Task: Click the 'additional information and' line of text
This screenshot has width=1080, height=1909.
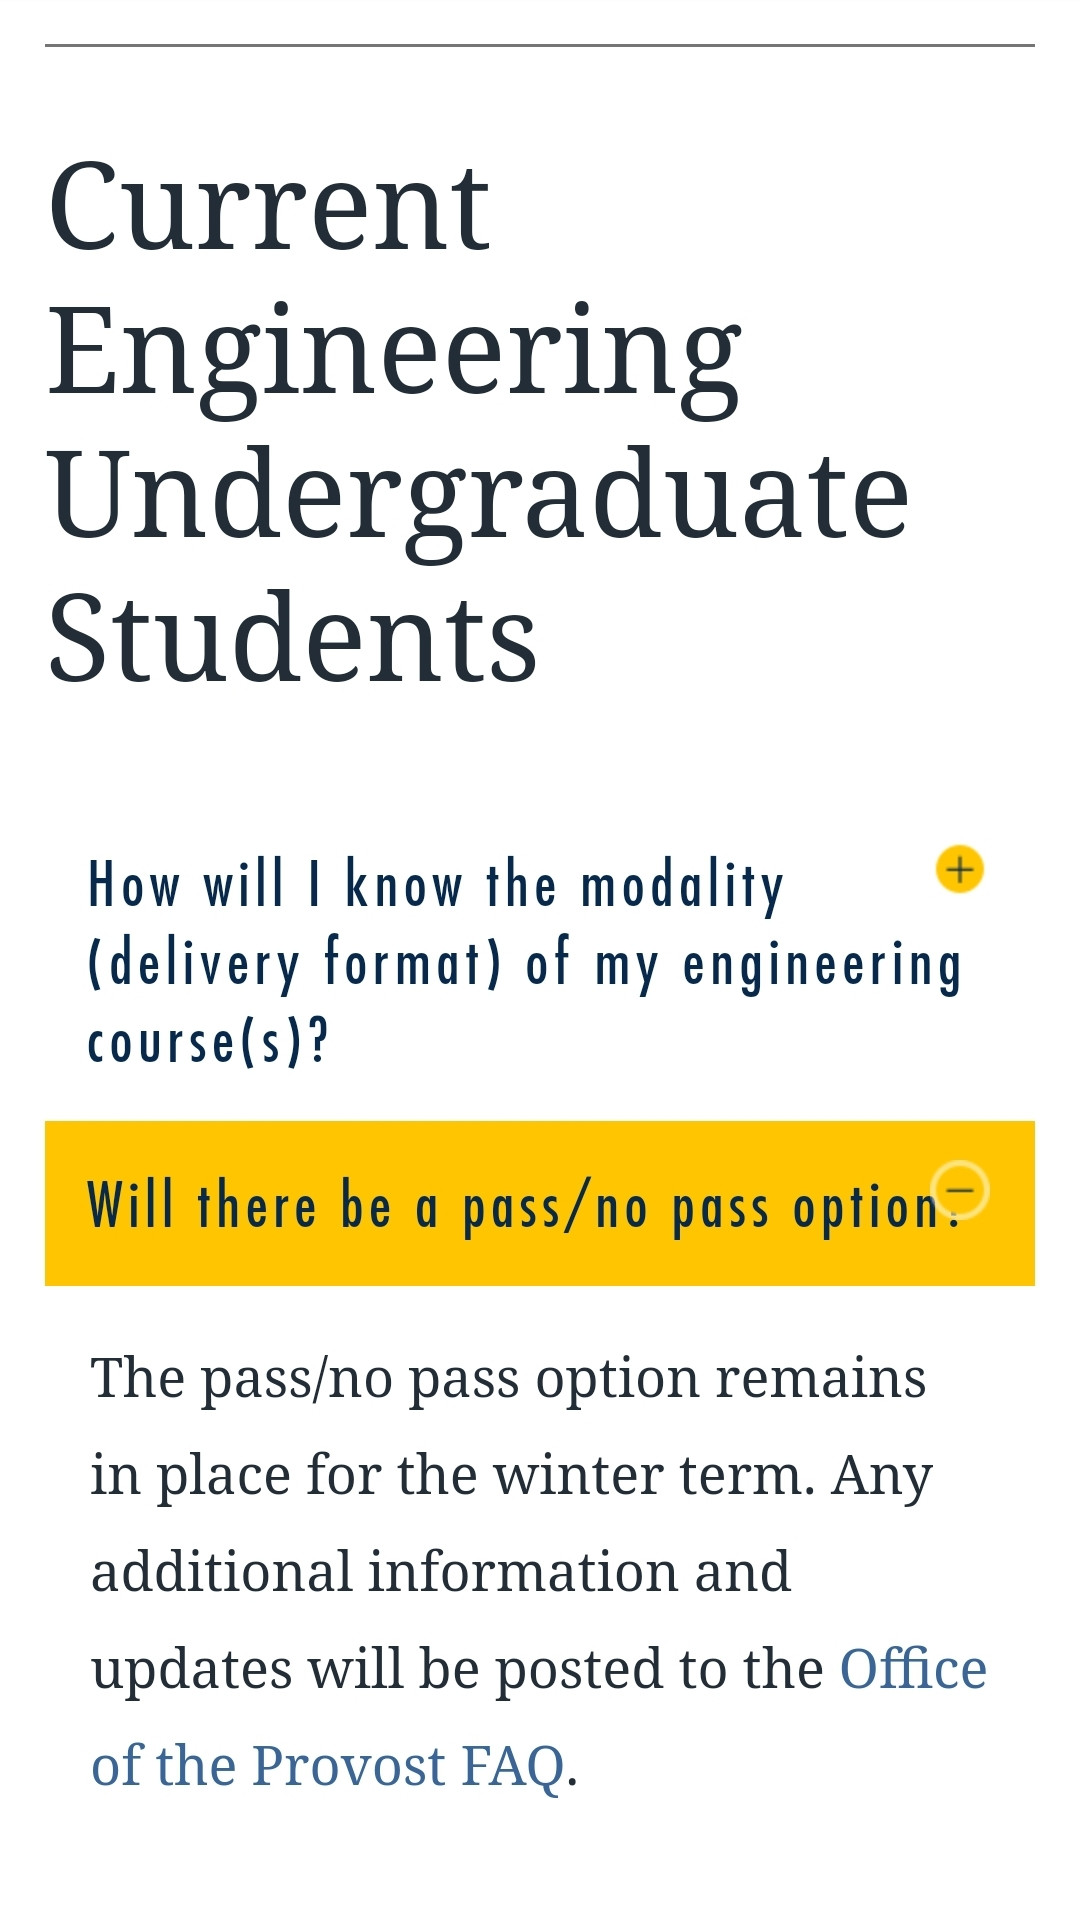Action: tap(440, 1572)
